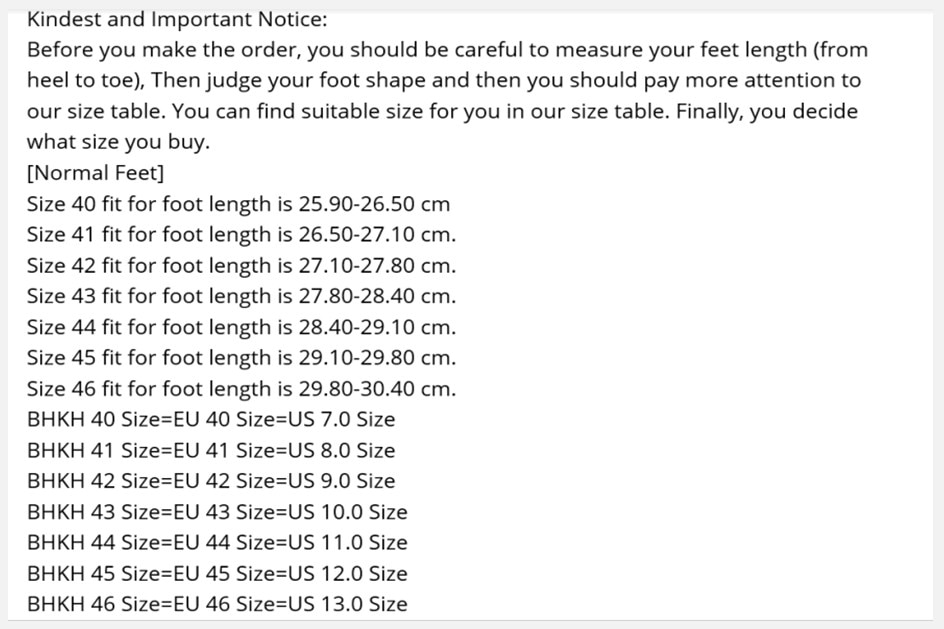The height and width of the screenshot is (629, 944).
Task: Click the BHKH 45 Size=US 12.0 line
Action: click(217, 573)
